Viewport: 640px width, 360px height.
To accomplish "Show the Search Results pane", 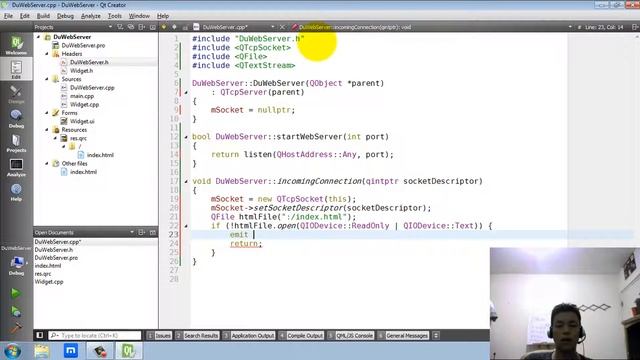I will point(197,336).
